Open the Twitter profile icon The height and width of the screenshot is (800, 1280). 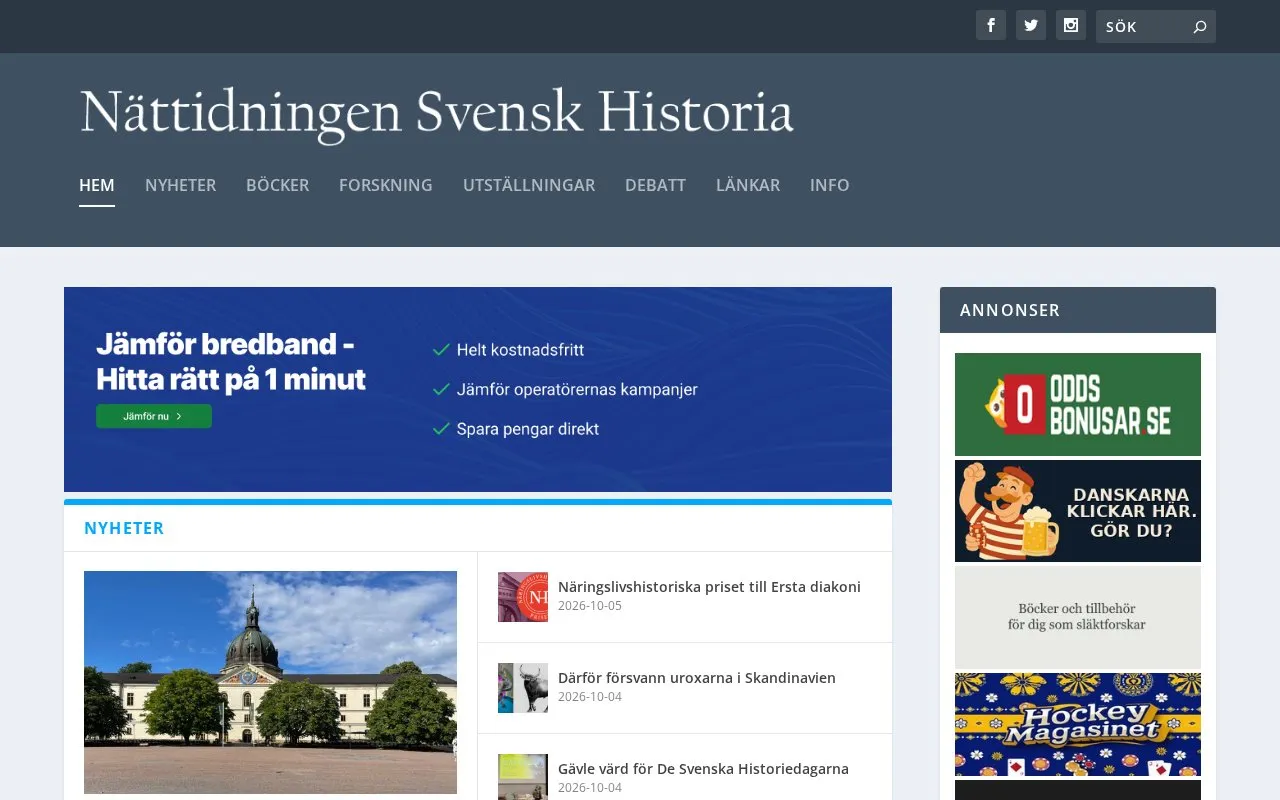(x=1031, y=26)
